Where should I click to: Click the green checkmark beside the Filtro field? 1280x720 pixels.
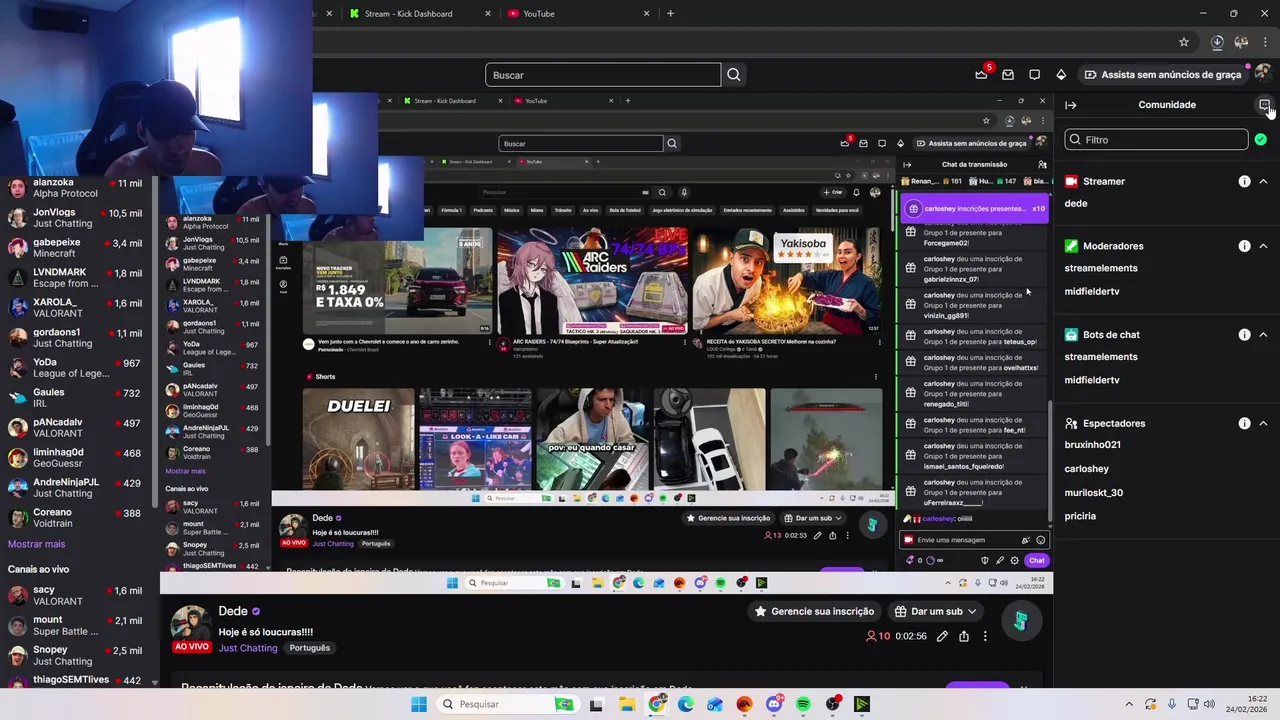(1261, 140)
